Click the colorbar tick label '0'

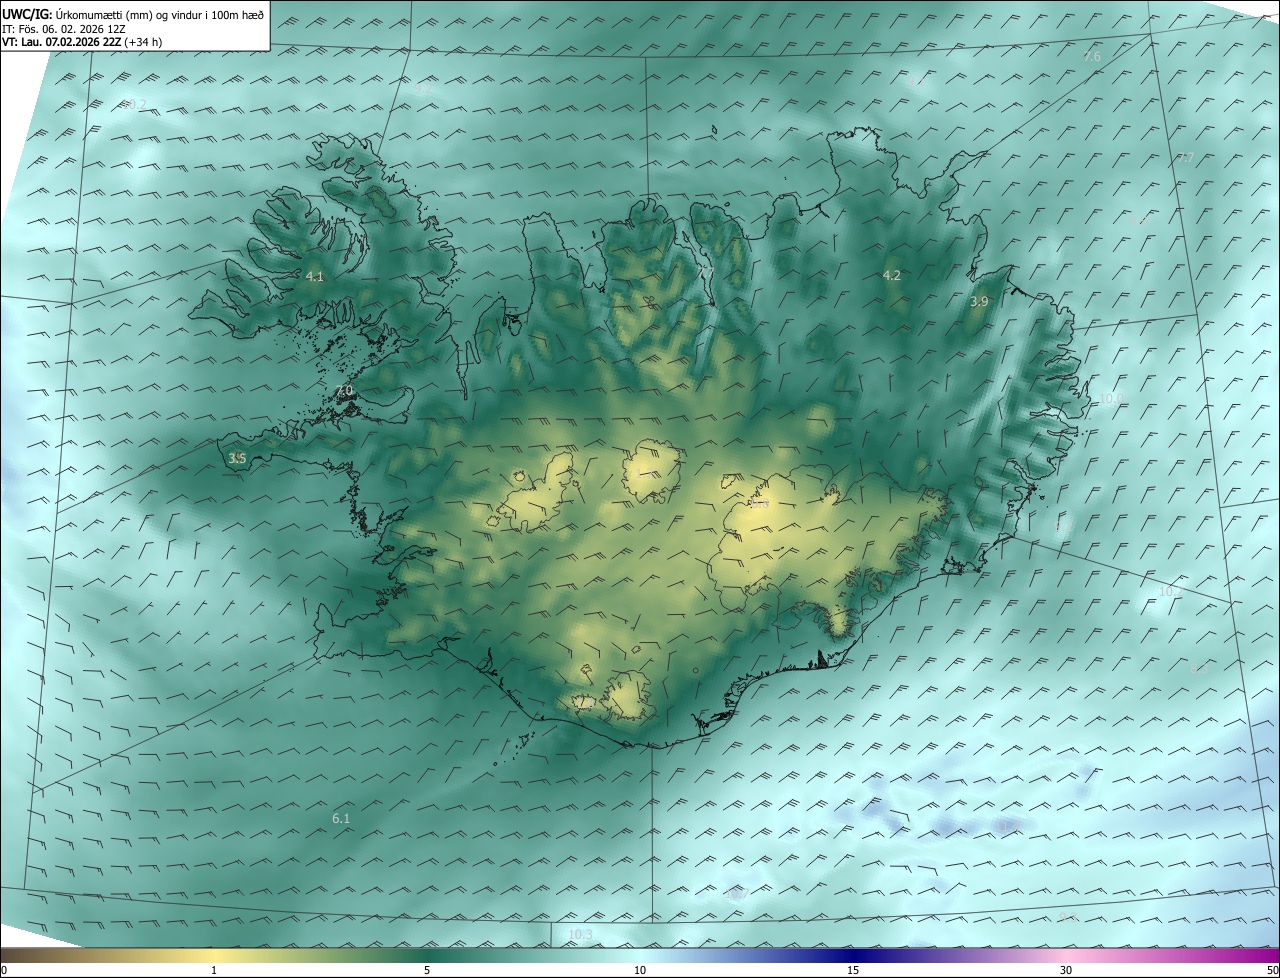click(4, 970)
